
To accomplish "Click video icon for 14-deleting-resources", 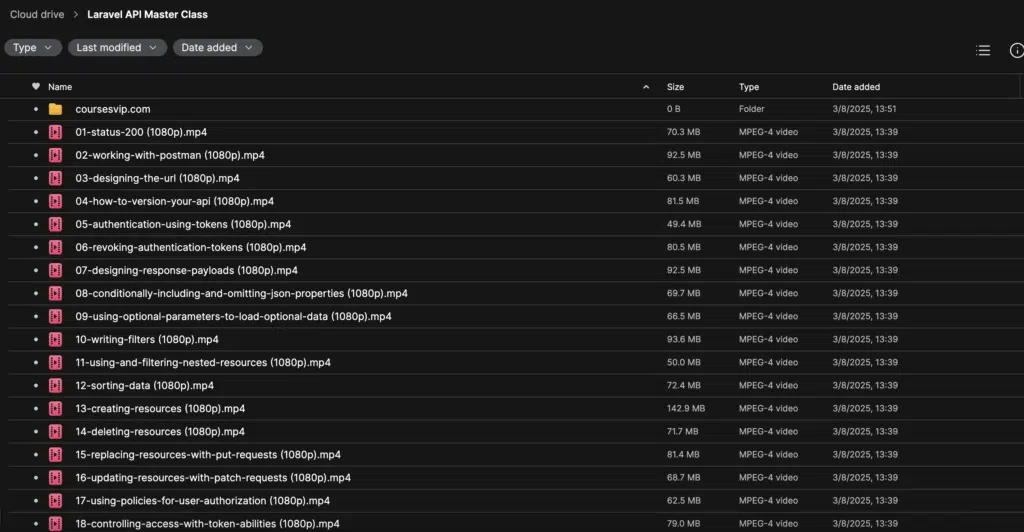I will point(56,431).
